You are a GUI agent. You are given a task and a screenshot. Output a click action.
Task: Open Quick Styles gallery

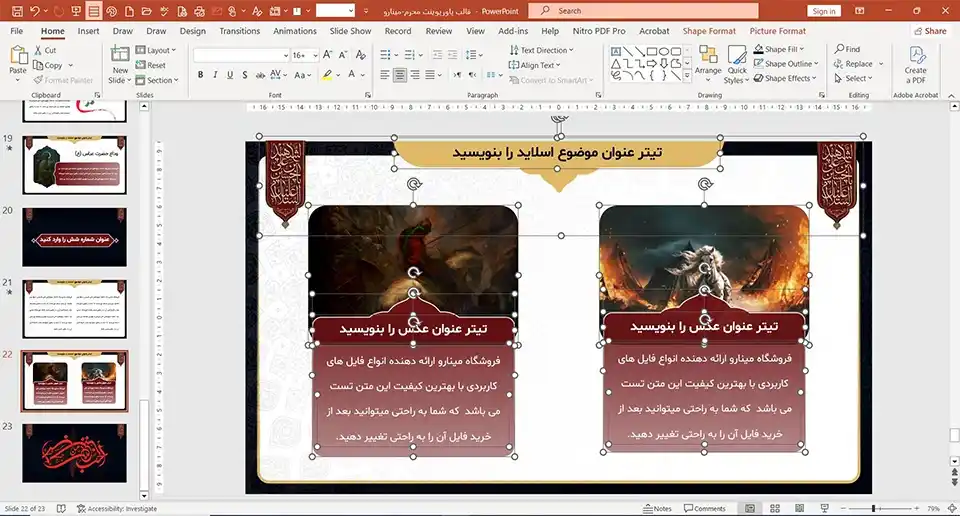click(737, 64)
